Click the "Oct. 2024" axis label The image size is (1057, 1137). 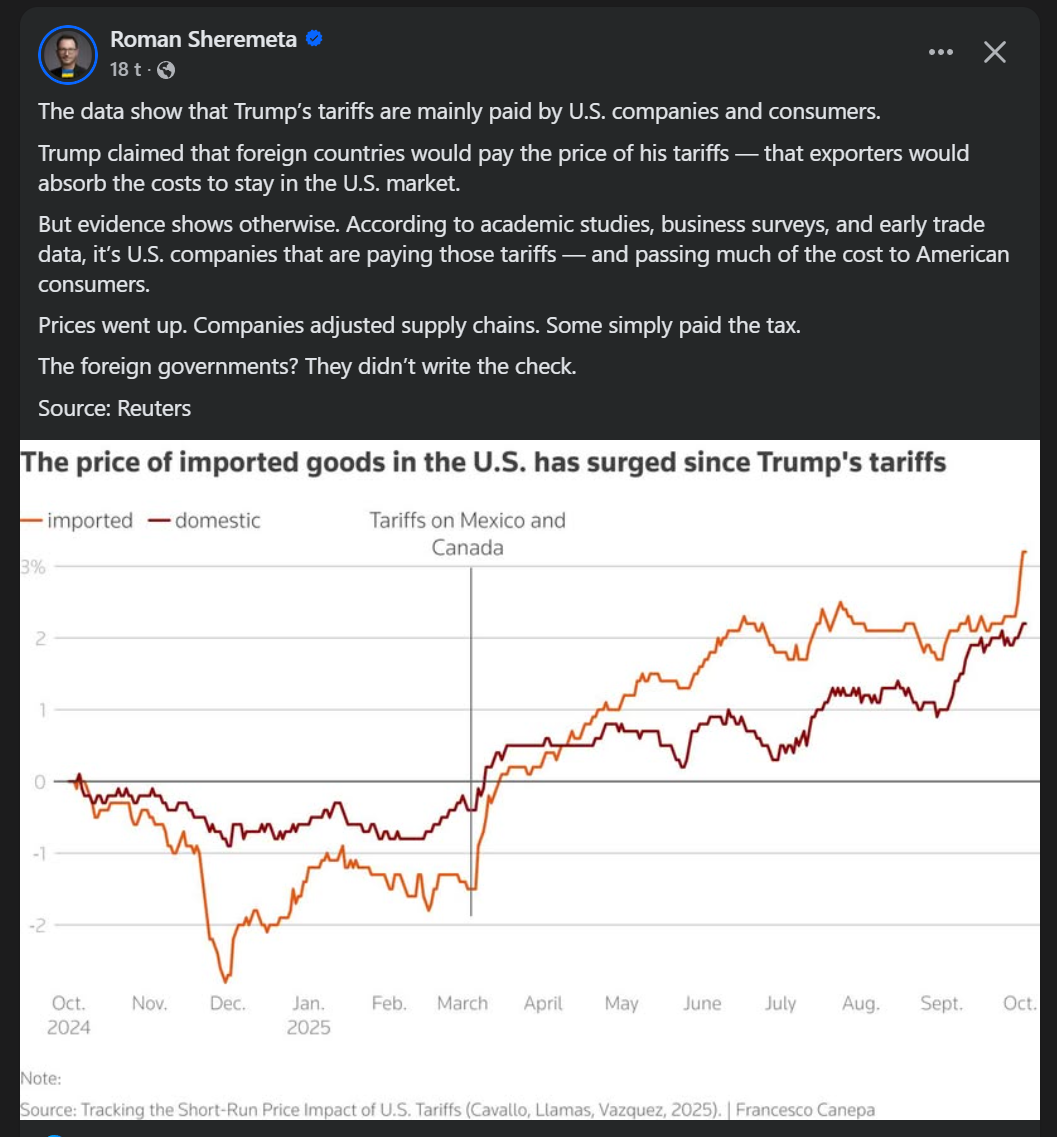(68, 1014)
